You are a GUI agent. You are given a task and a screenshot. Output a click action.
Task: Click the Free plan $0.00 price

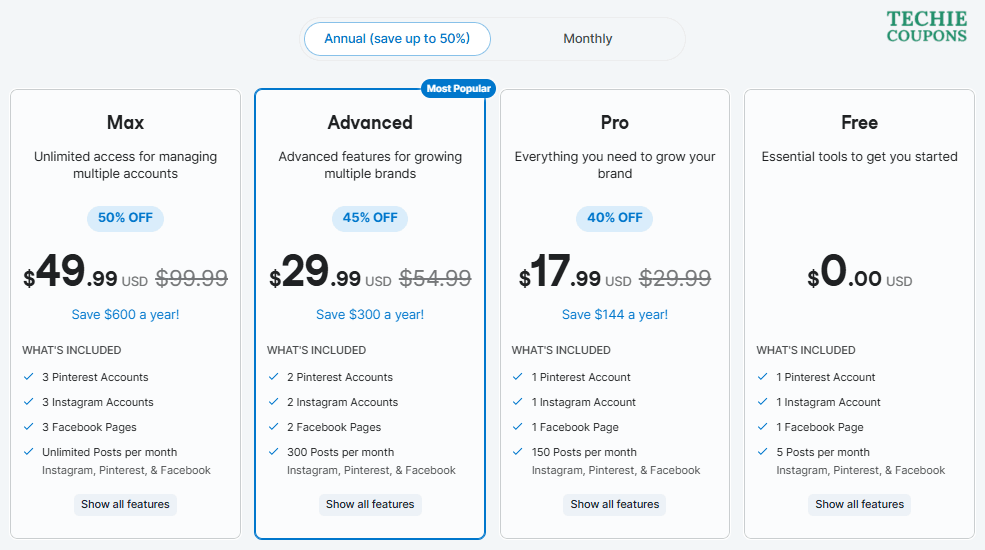pos(859,273)
